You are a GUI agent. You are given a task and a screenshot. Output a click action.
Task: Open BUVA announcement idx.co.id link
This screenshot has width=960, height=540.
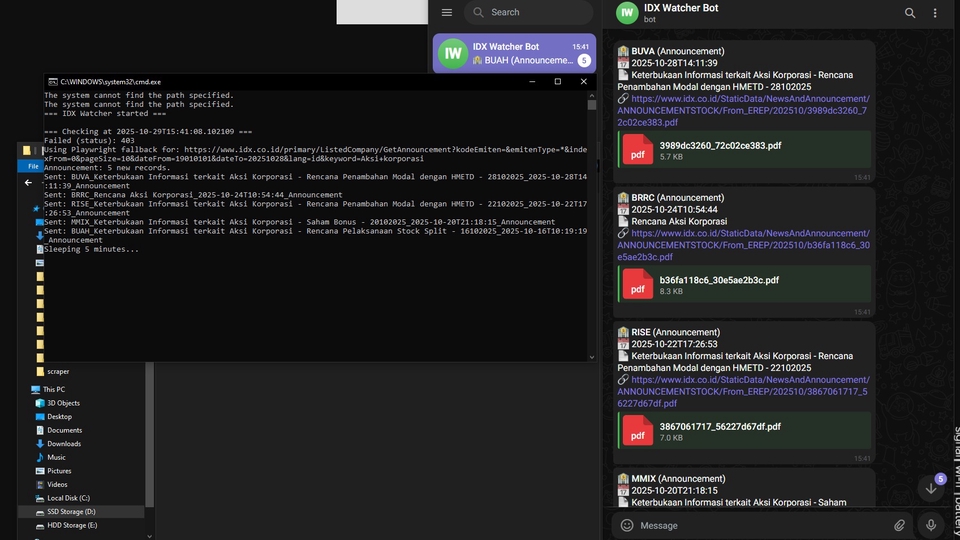point(742,110)
